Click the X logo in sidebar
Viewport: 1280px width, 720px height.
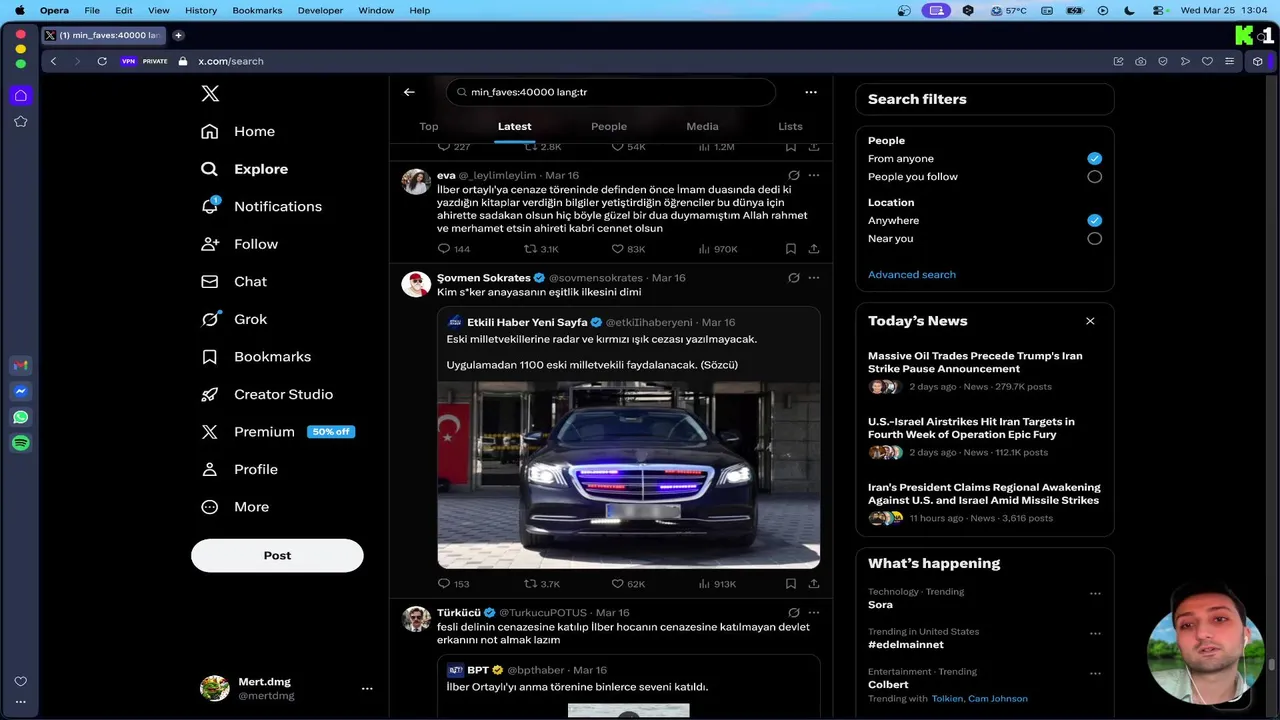pyautogui.click(x=210, y=93)
